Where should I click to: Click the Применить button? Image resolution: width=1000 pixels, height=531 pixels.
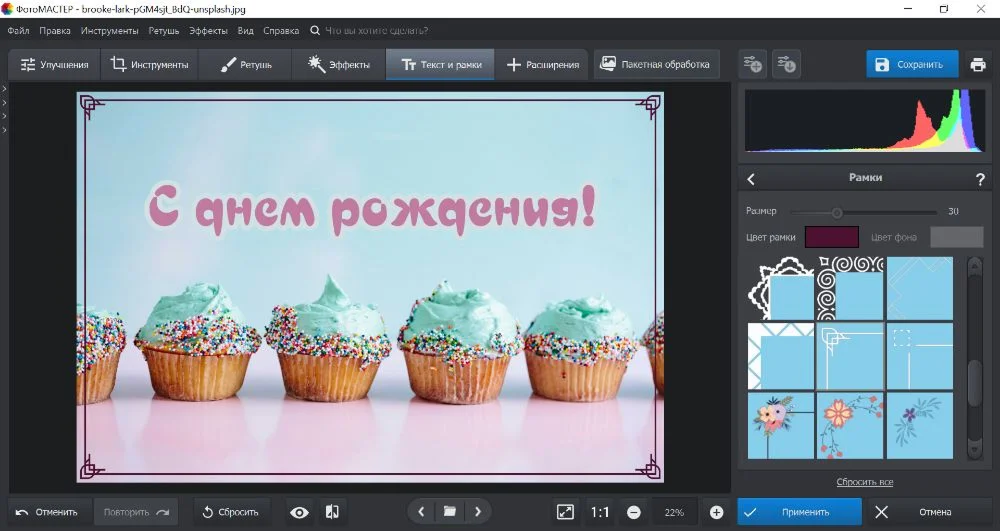800,512
